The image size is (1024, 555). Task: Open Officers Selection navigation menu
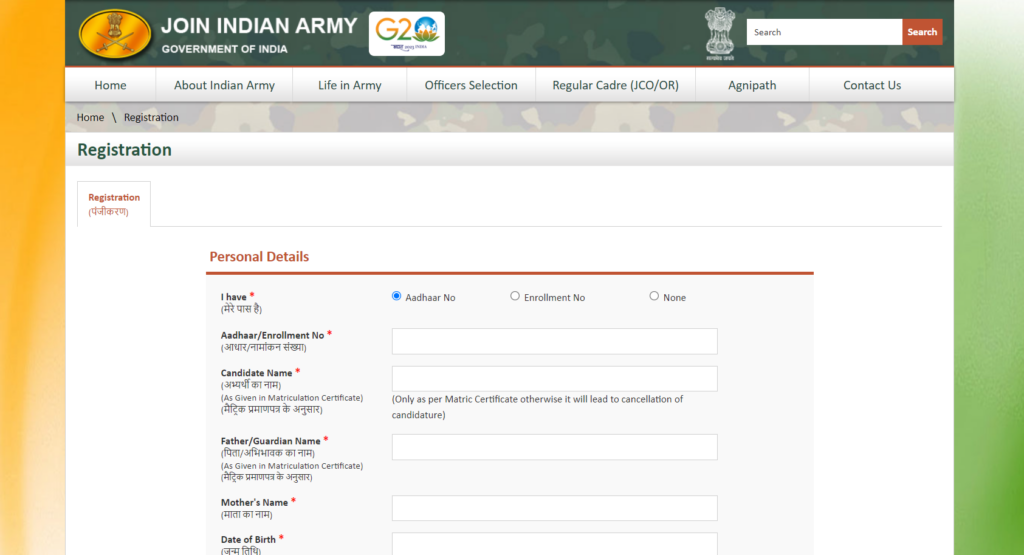coord(471,85)
